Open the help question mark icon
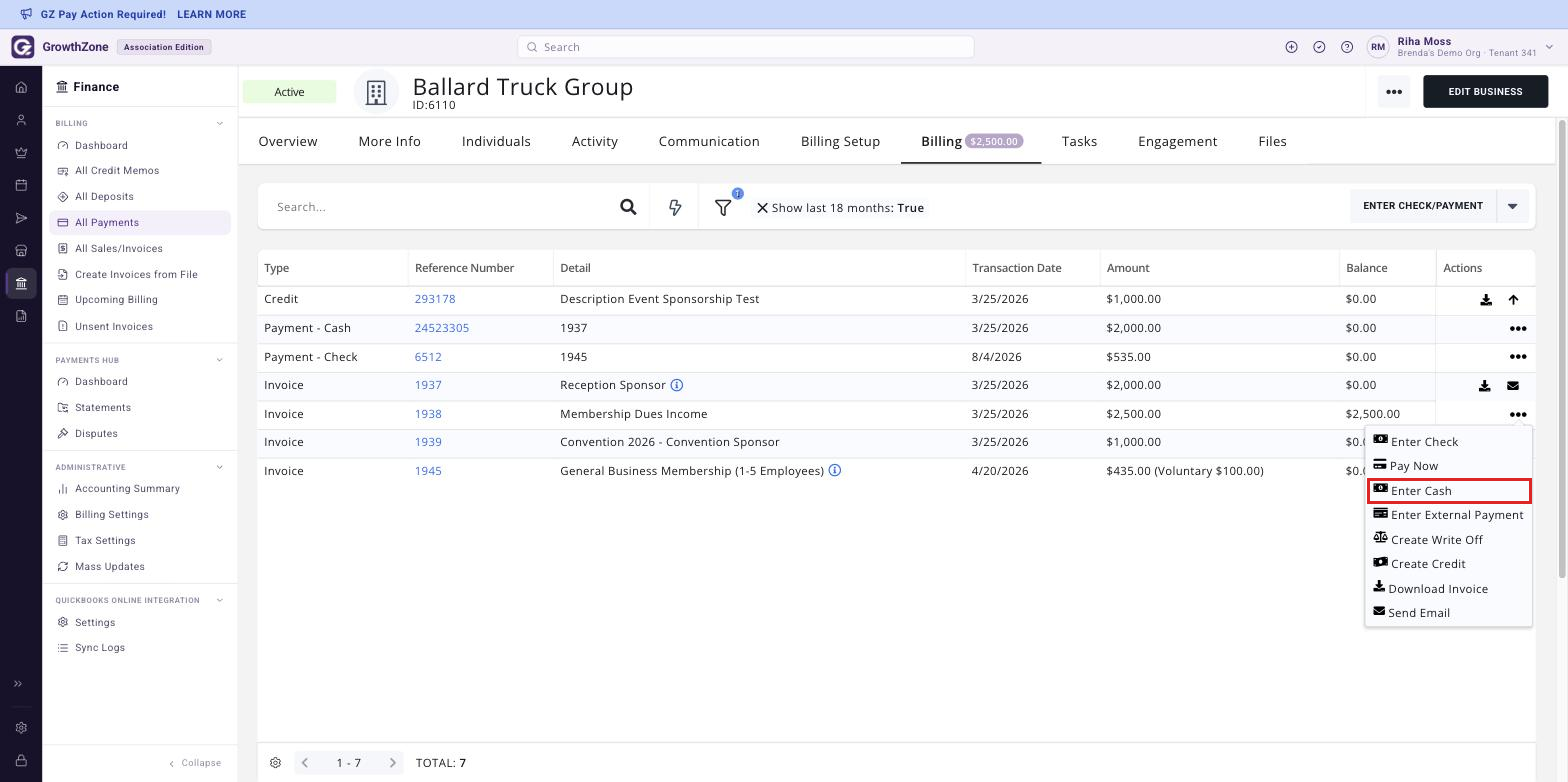Screen dimensions: 1568x782 pyautogui.click(x=1347, y=47)
